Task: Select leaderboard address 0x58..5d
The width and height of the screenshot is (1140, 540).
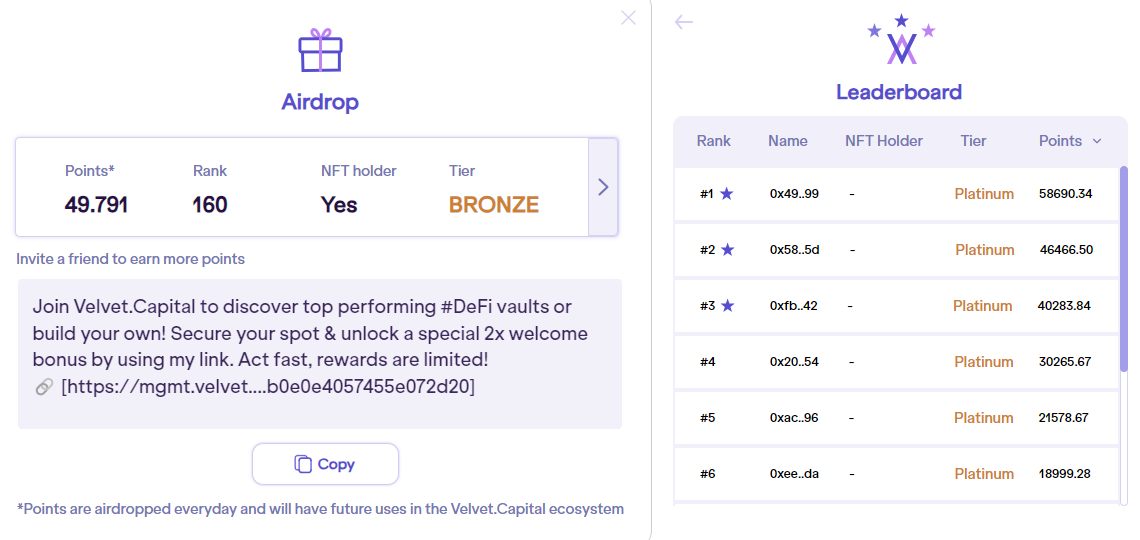Action: pyautogui.click(x=795, y=250)
